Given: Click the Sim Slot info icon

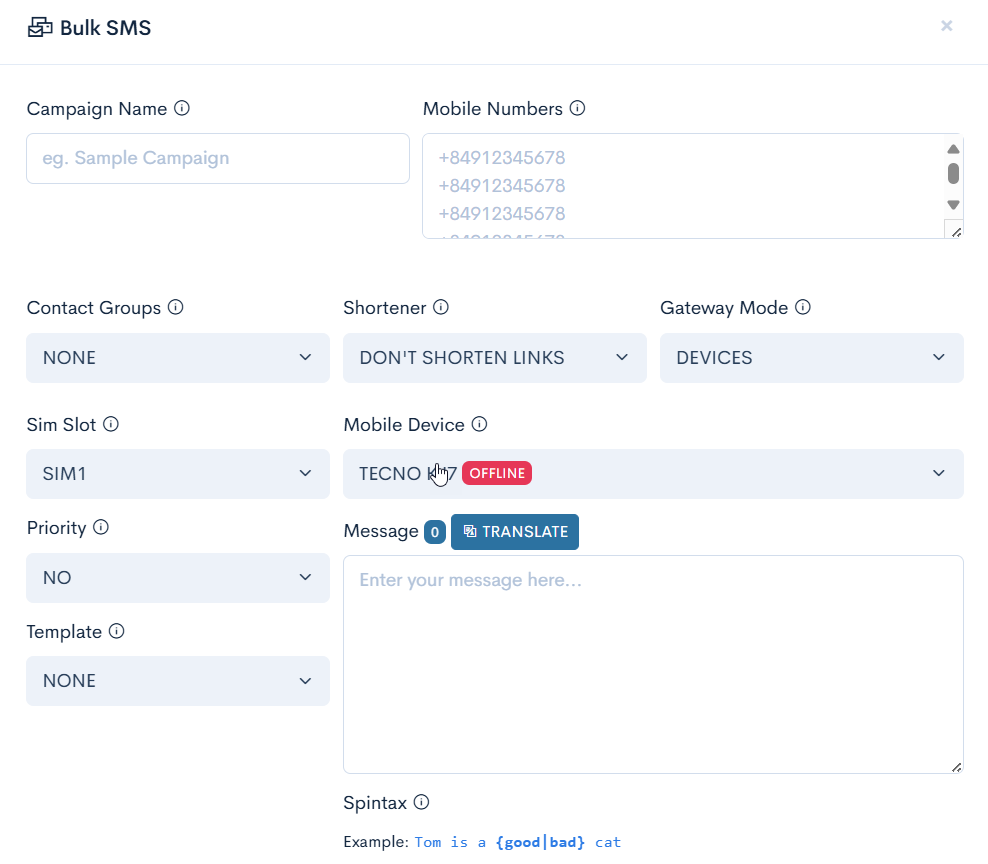Looking at the screenshot, I should tap(110, 424).
